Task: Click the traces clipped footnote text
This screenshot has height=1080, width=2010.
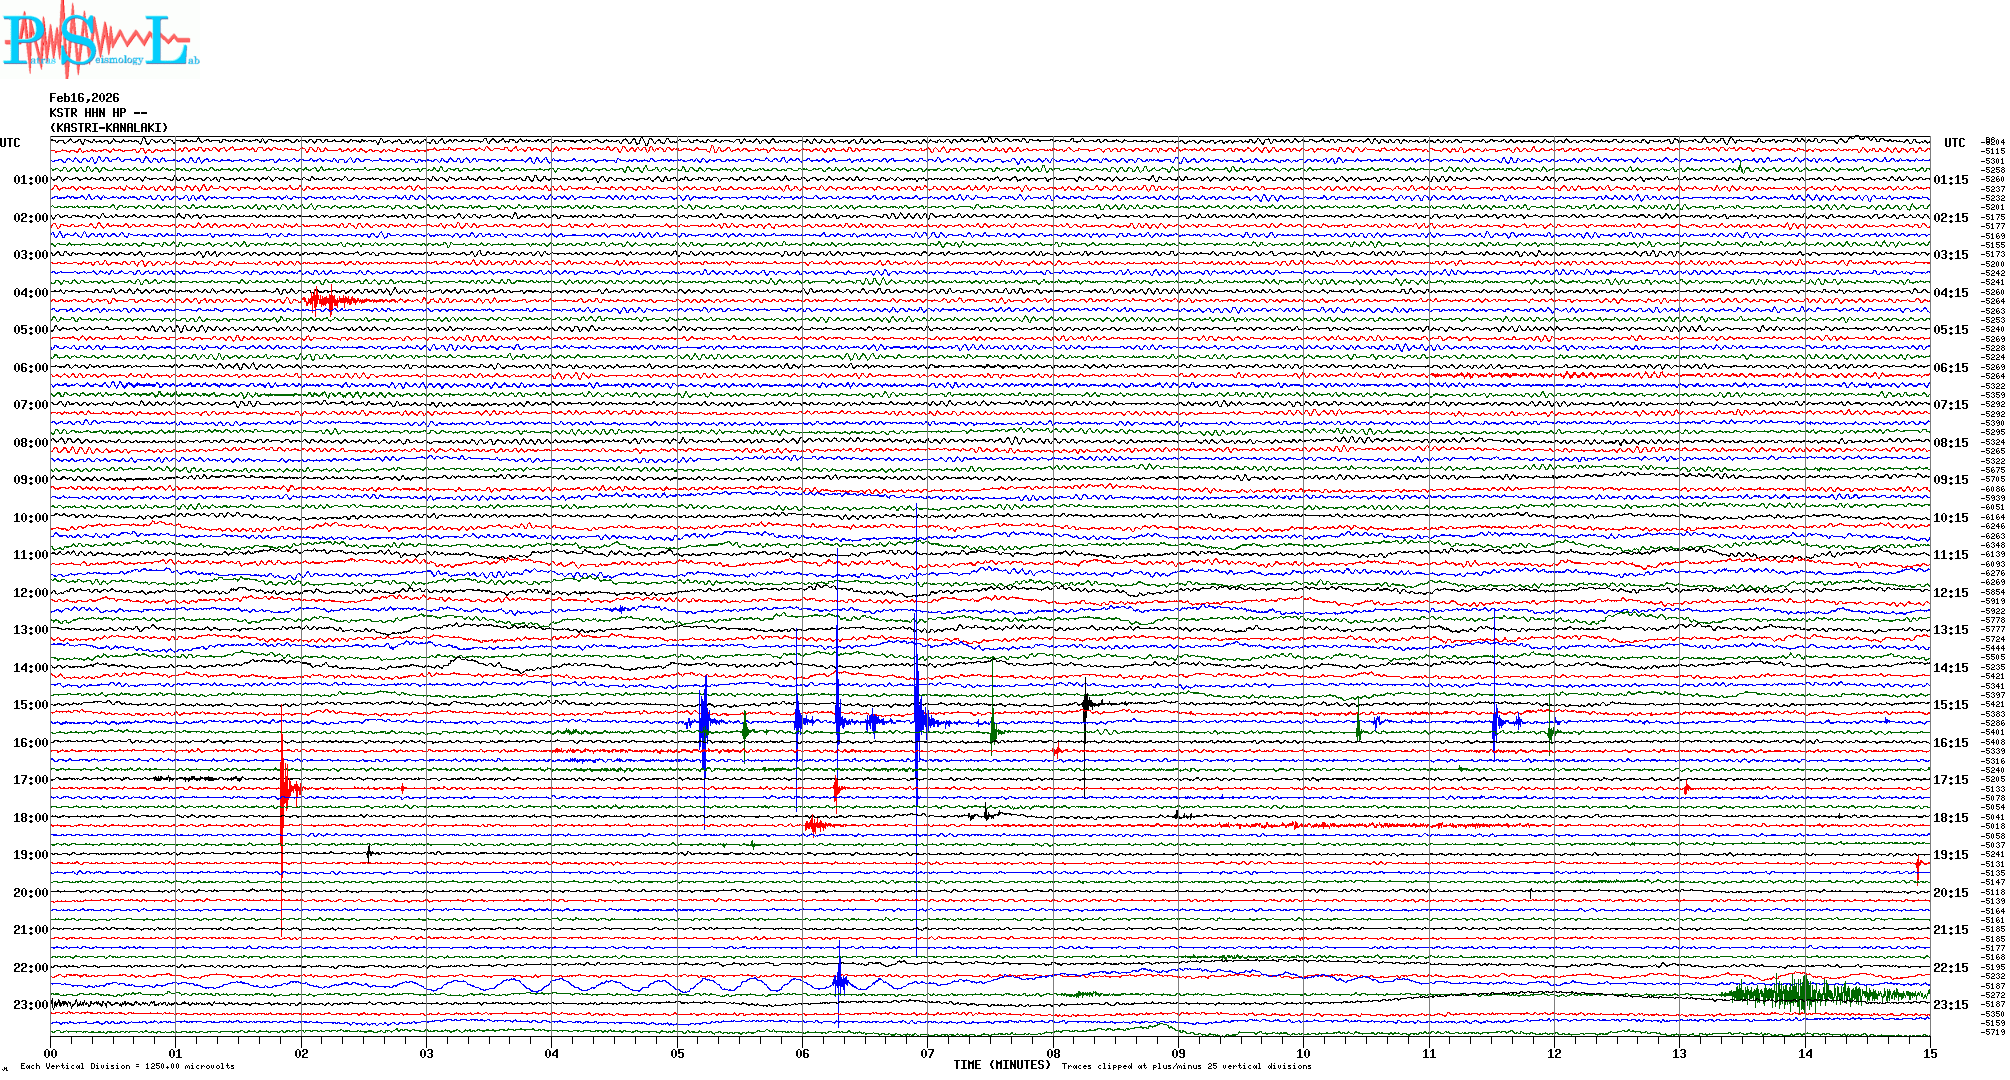Action: click(1186, 1066)
